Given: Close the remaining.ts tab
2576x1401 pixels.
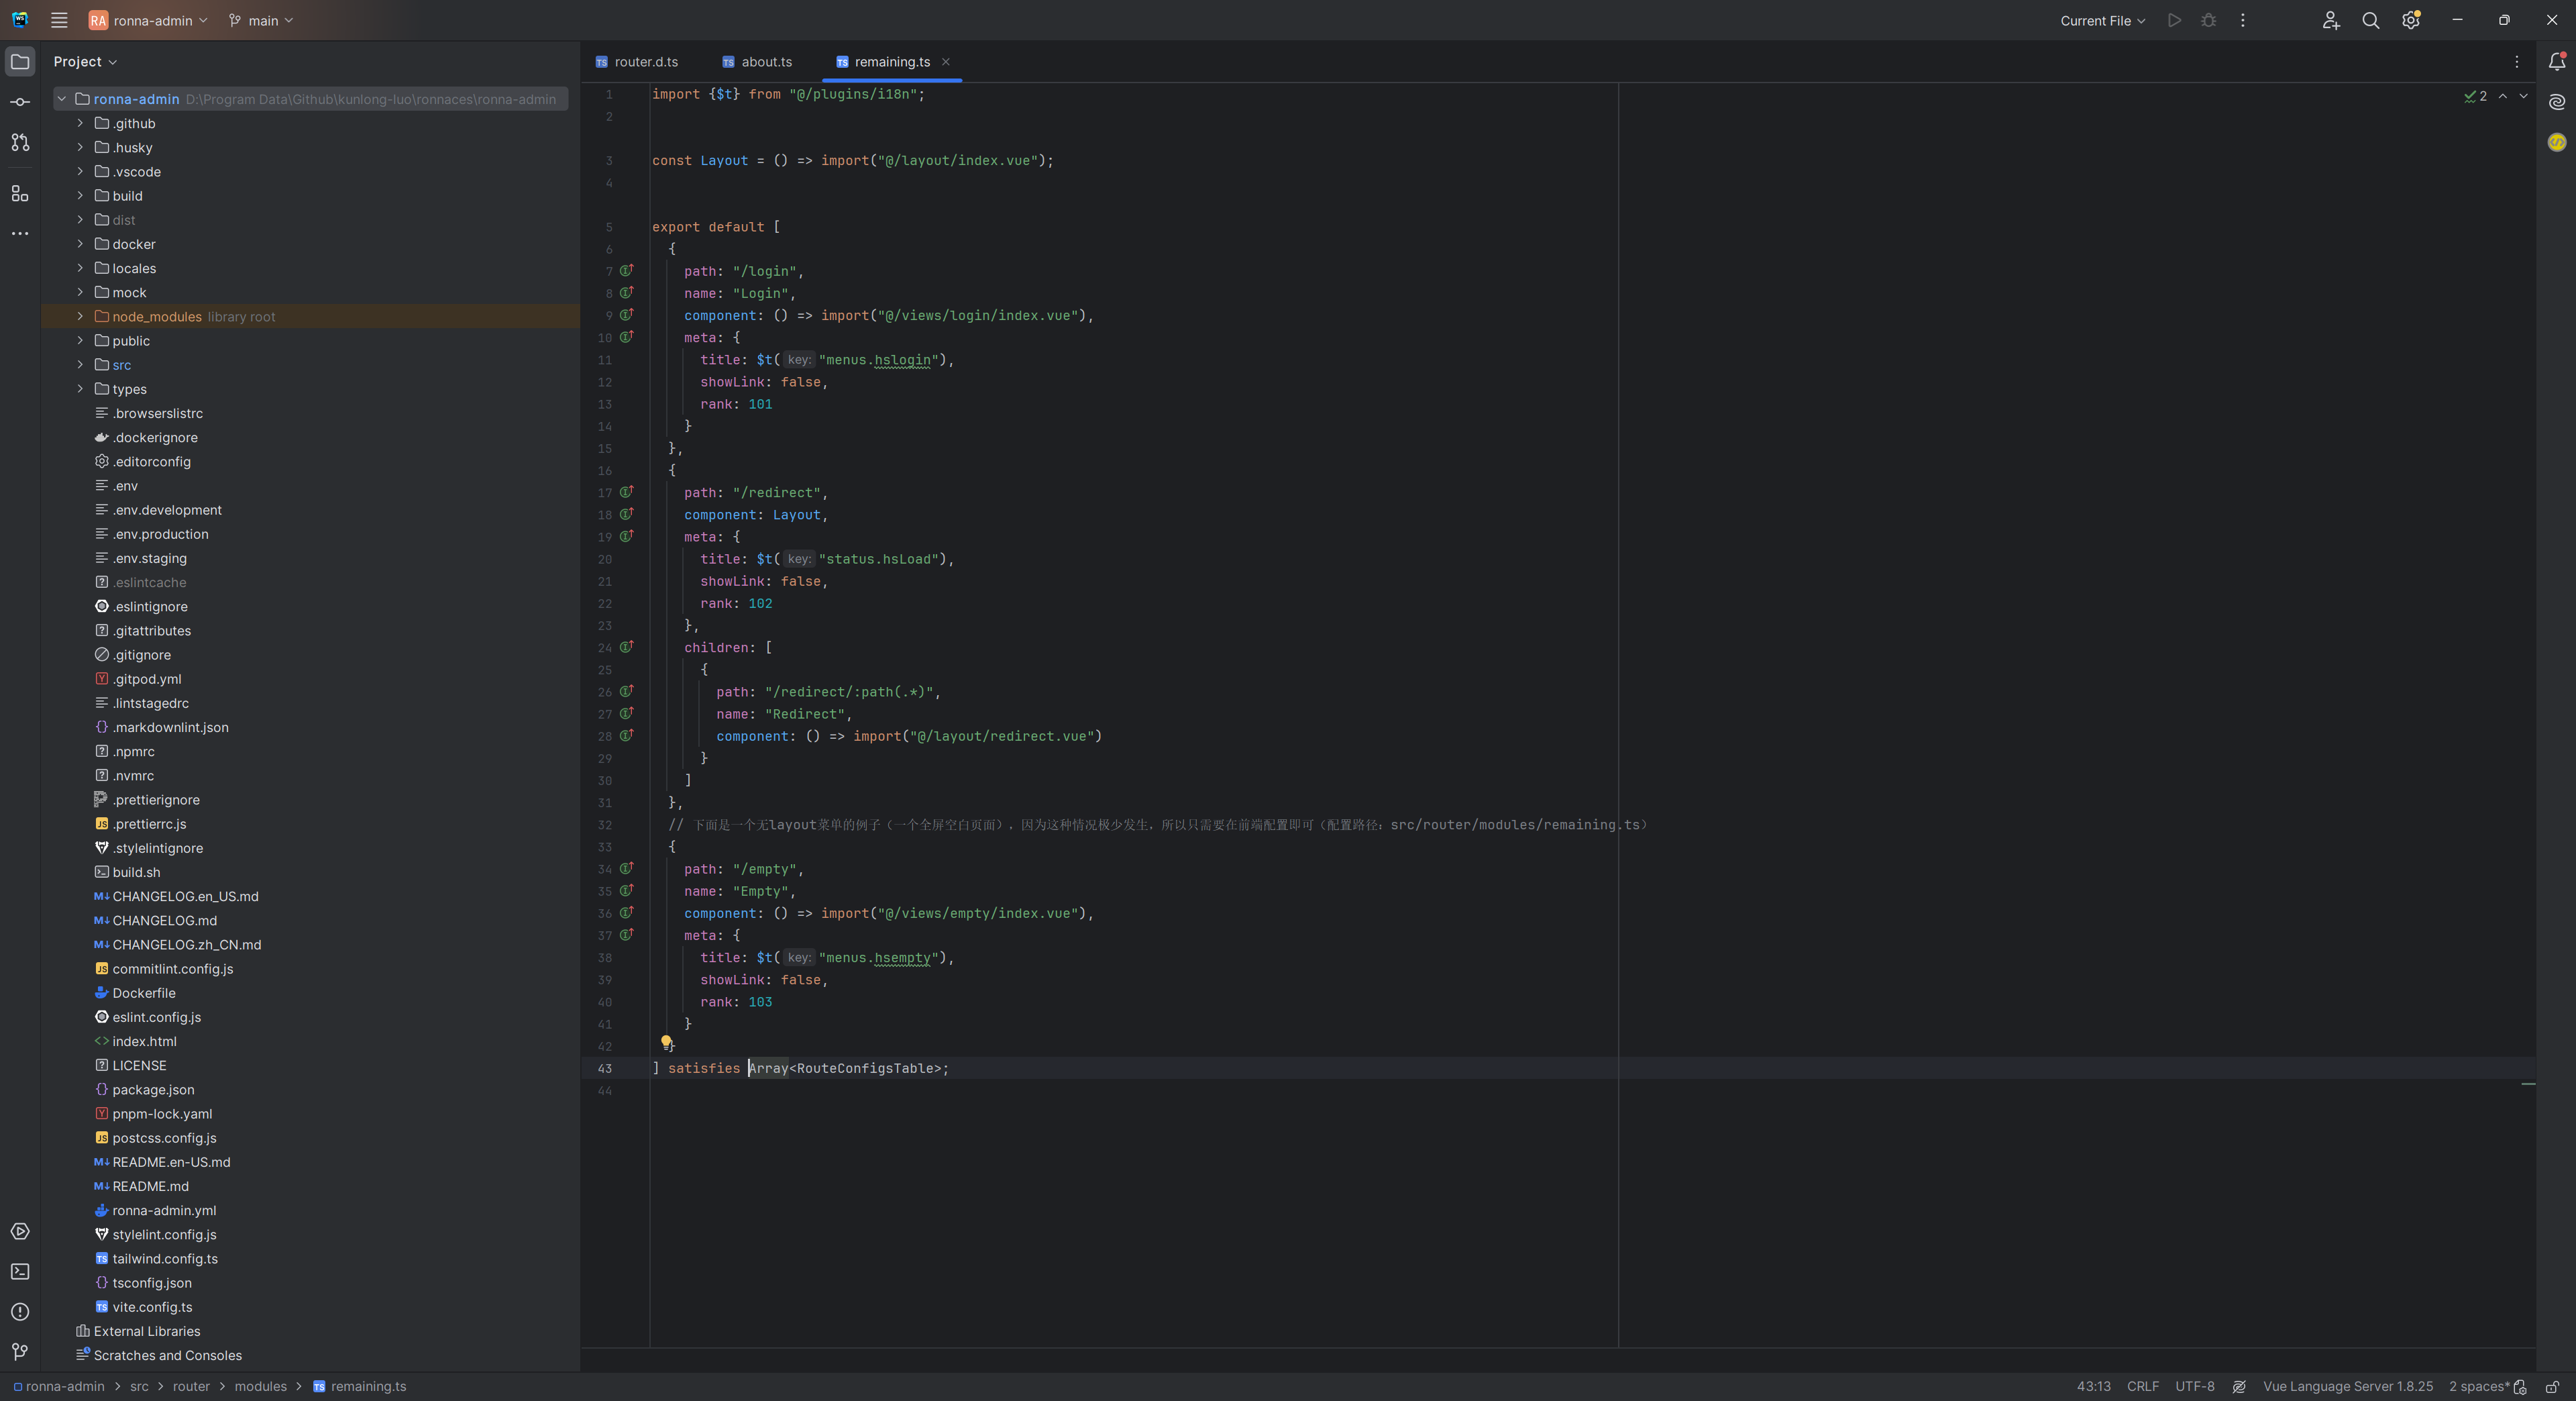Looking at the screenshot, I should 945,62.
